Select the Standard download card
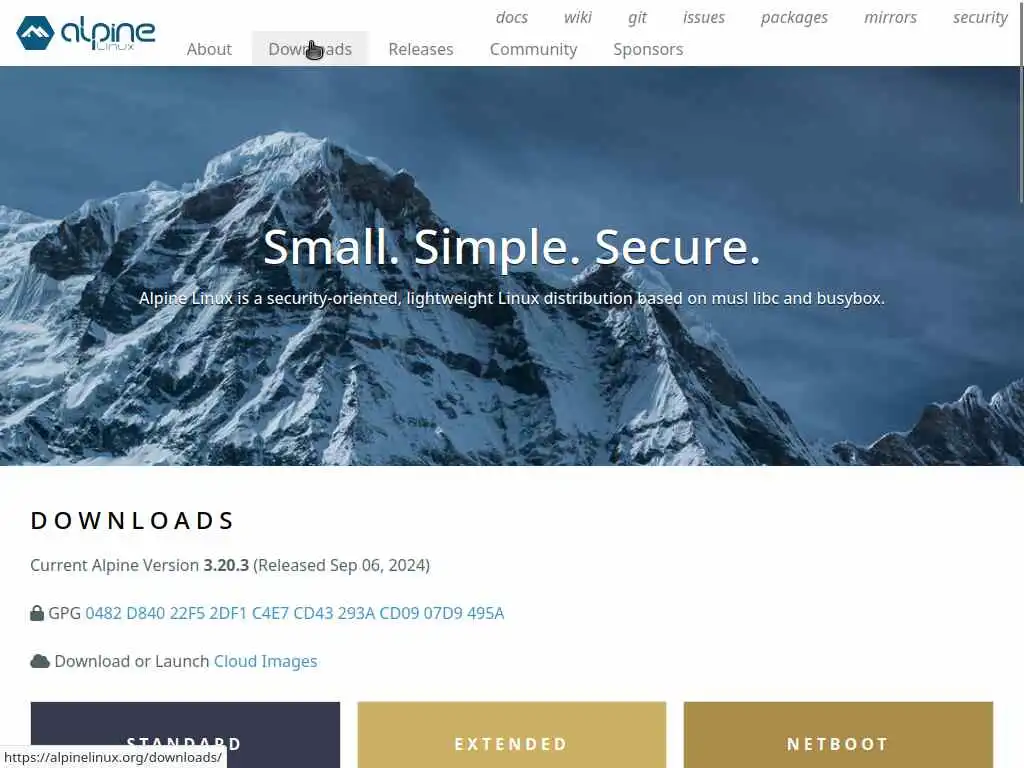The width and height of the screenshot is (1024, 768). click(185, 735)
